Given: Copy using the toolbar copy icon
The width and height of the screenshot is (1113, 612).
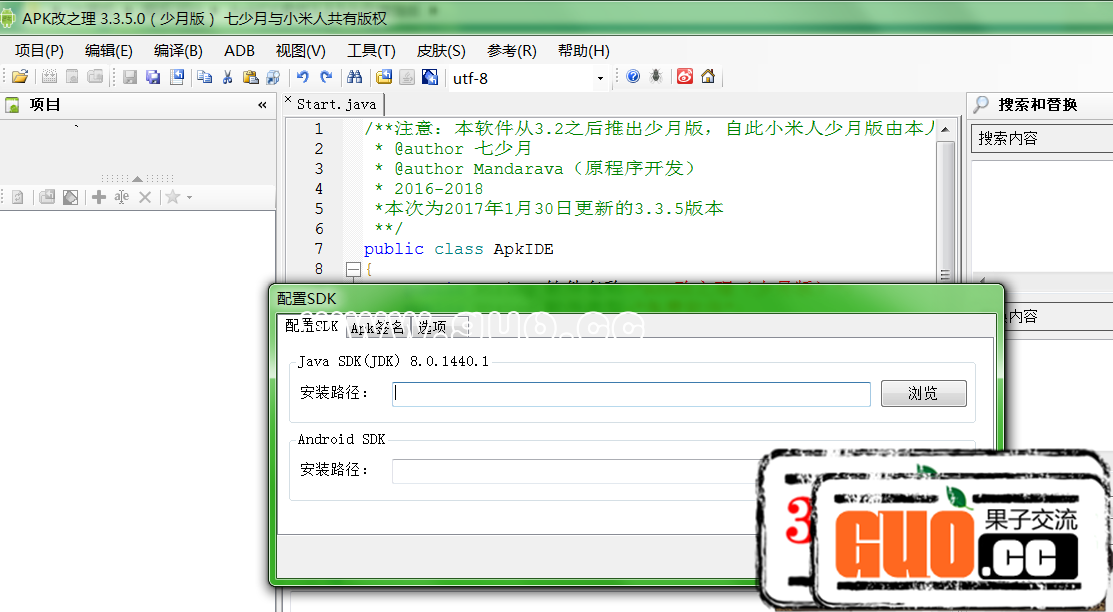Looking at the screenshot, I should tap(204, 77).
